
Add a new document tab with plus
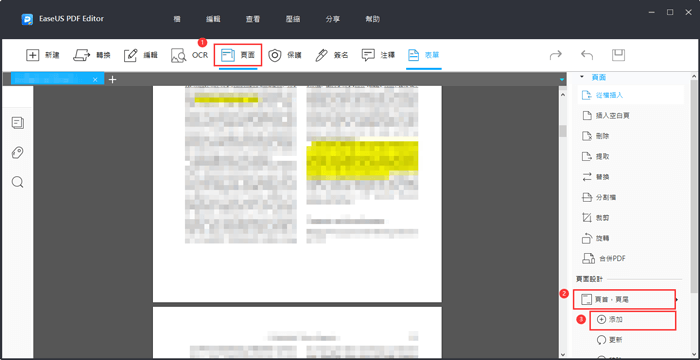click(x=112, y=80)
